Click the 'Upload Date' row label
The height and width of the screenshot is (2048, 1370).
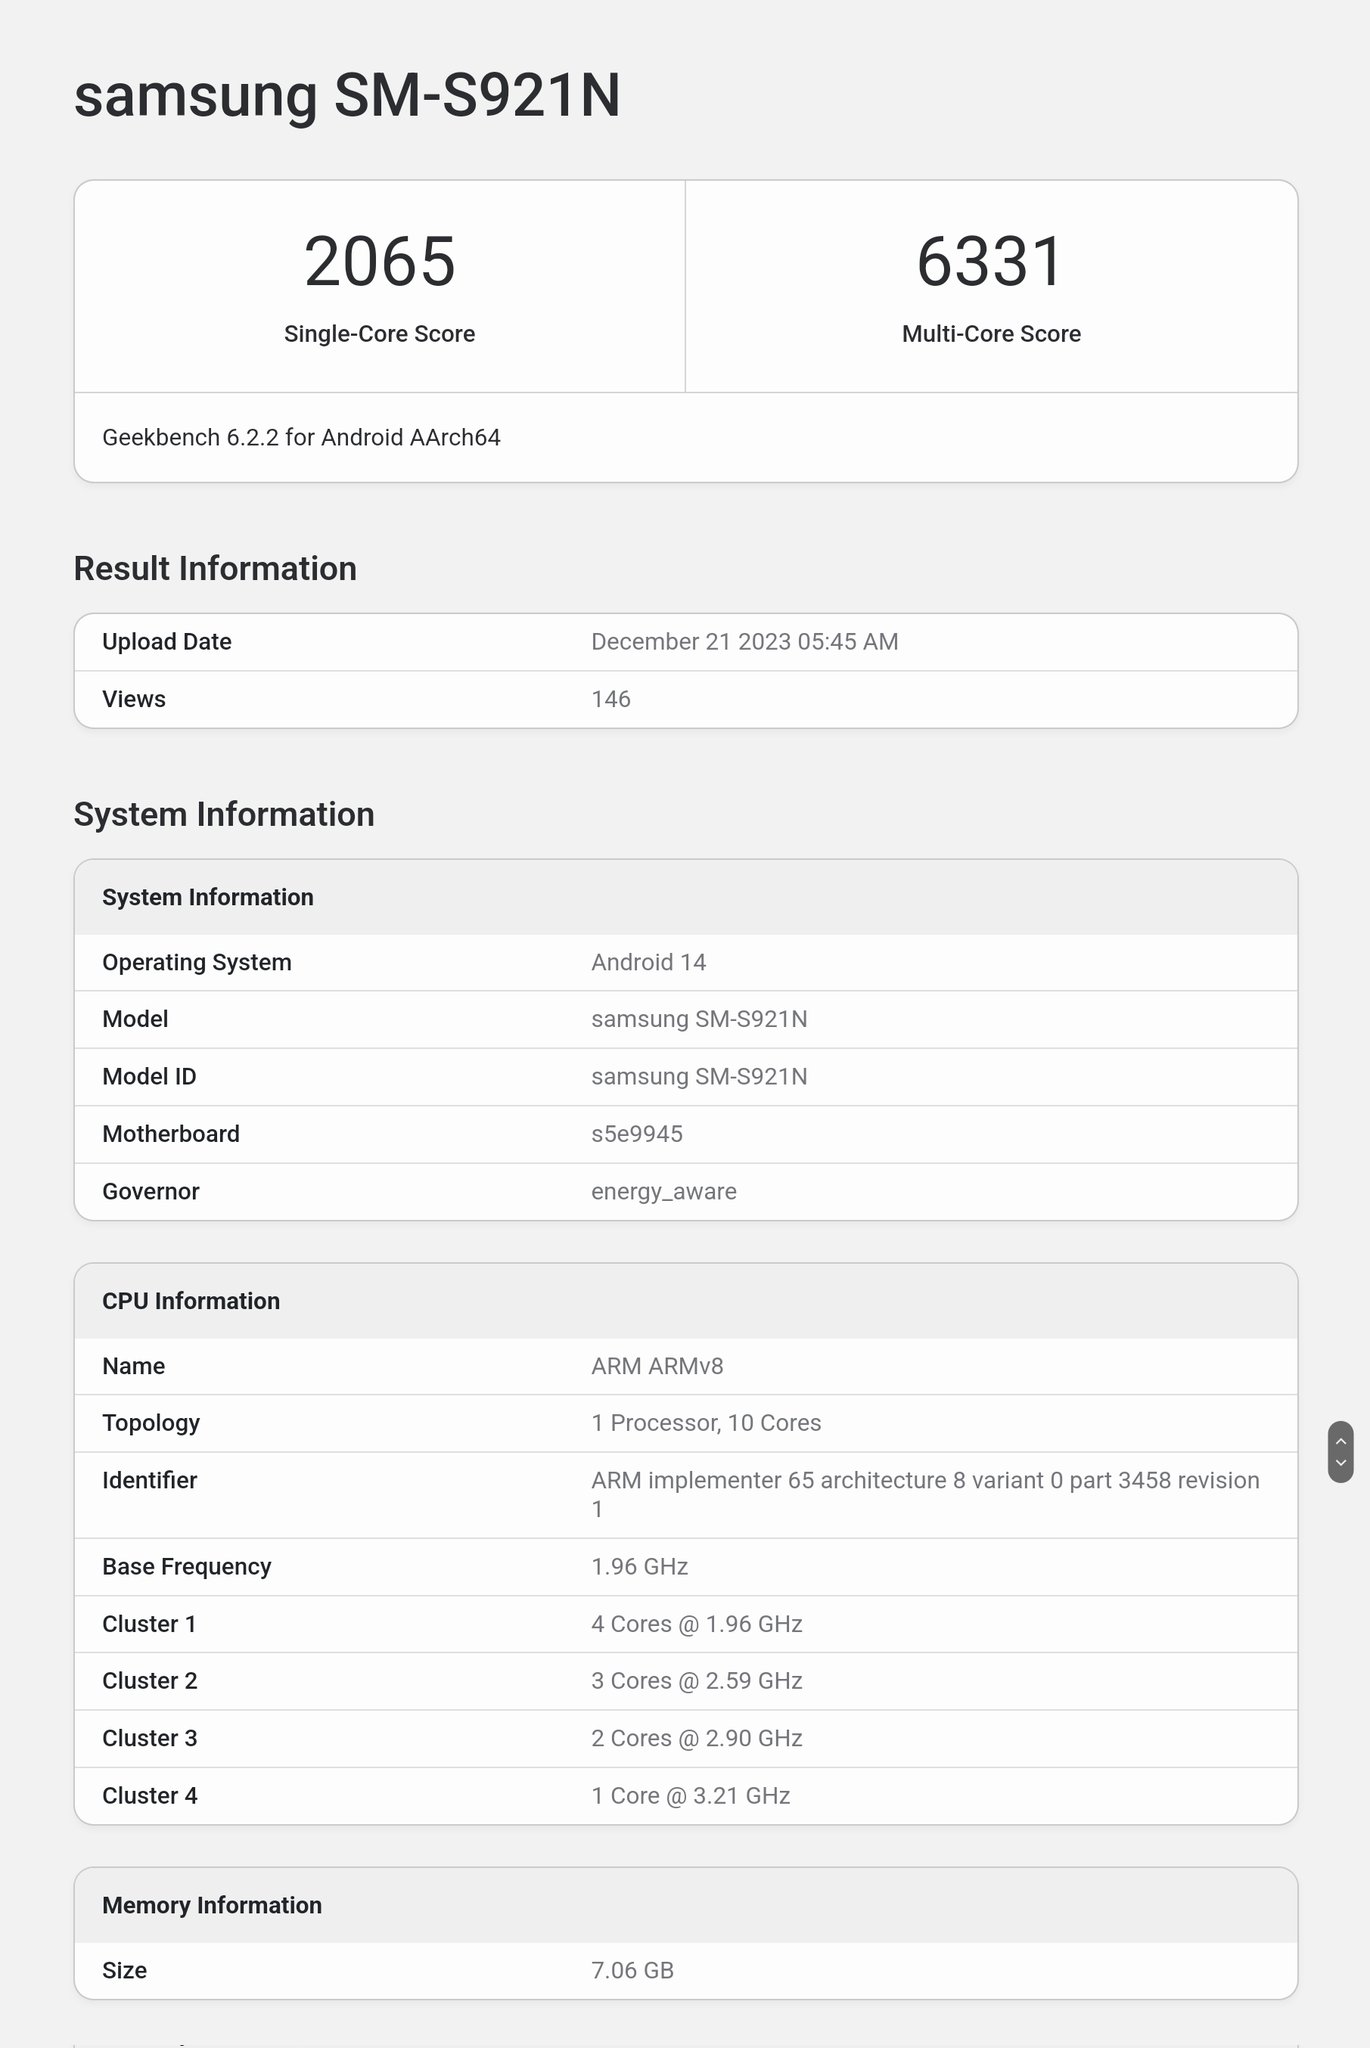pyautogui.click(x=167, y=642)
